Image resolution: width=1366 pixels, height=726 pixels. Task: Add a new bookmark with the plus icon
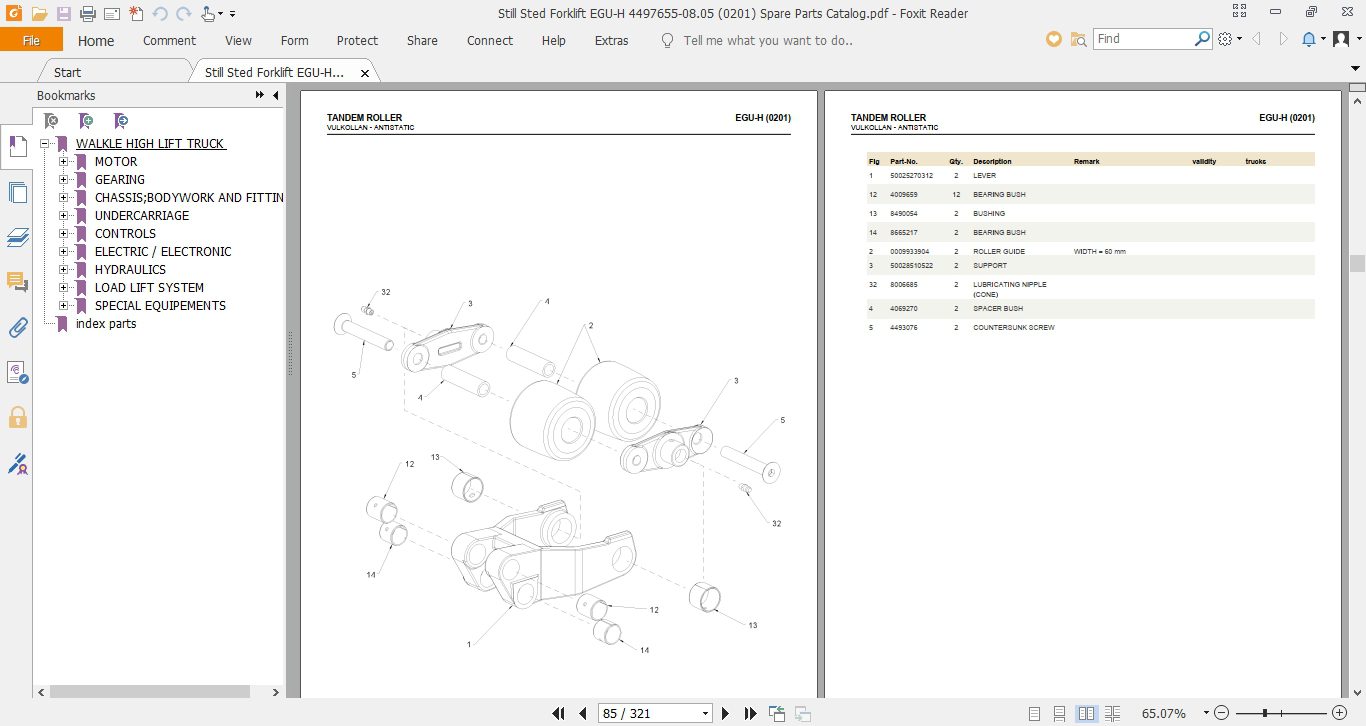click(x=87, y=121)
